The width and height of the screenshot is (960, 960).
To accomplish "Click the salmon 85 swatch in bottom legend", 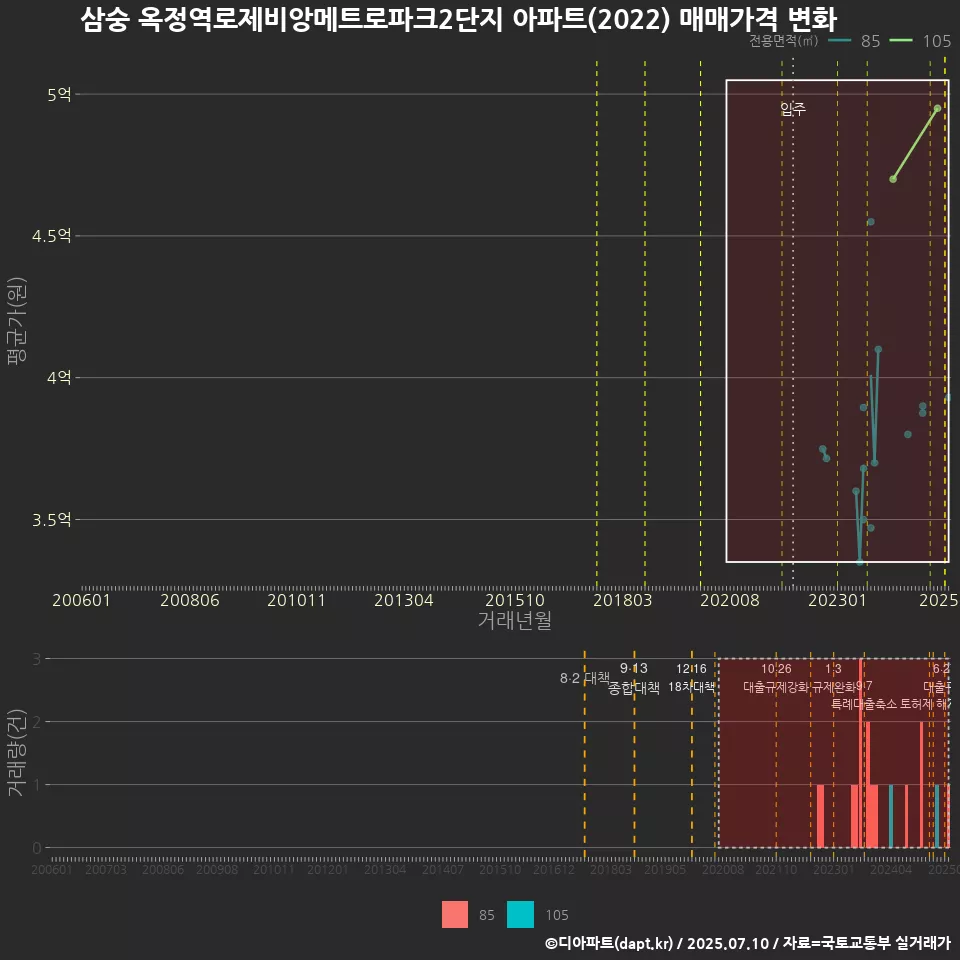I will (455, 914).
